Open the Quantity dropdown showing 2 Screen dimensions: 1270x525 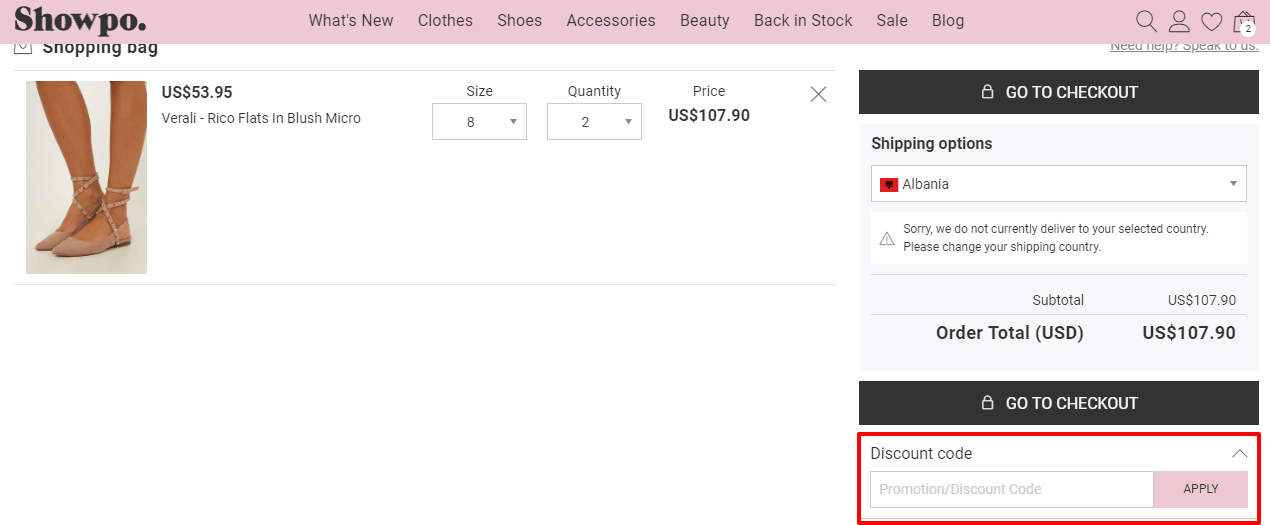(594, 122)
